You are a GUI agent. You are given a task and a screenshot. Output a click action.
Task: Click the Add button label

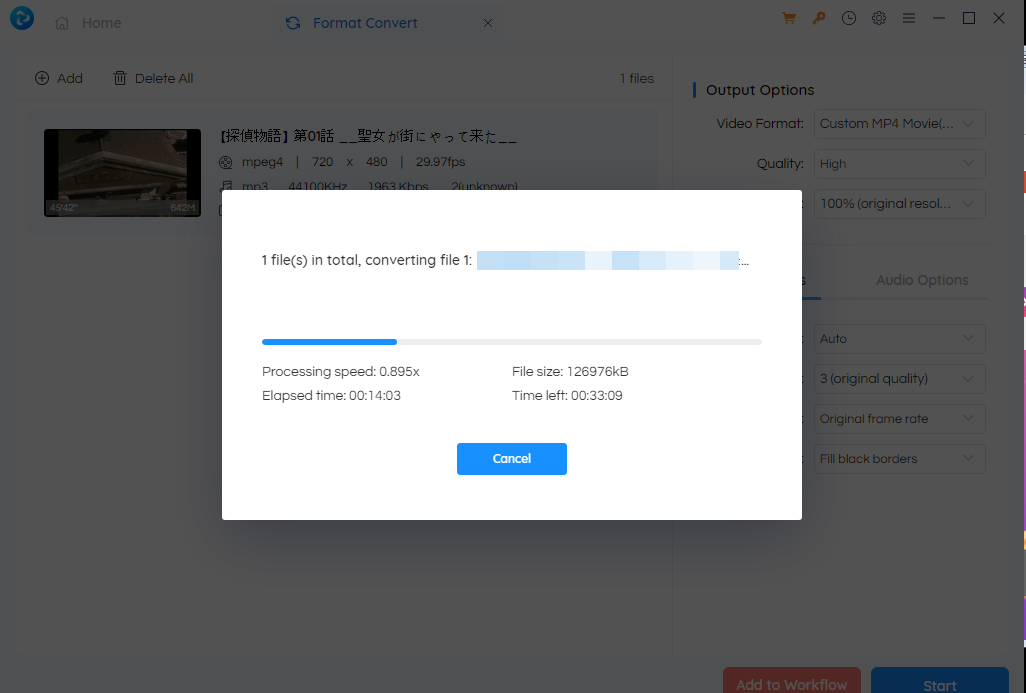click(70, 79)
